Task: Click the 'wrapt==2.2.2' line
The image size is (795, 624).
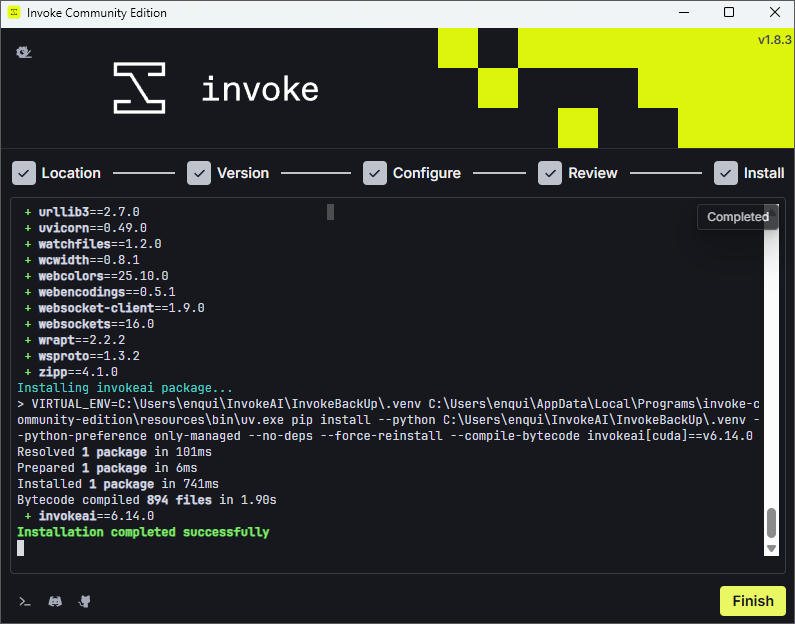Action: tap(75, 340)
